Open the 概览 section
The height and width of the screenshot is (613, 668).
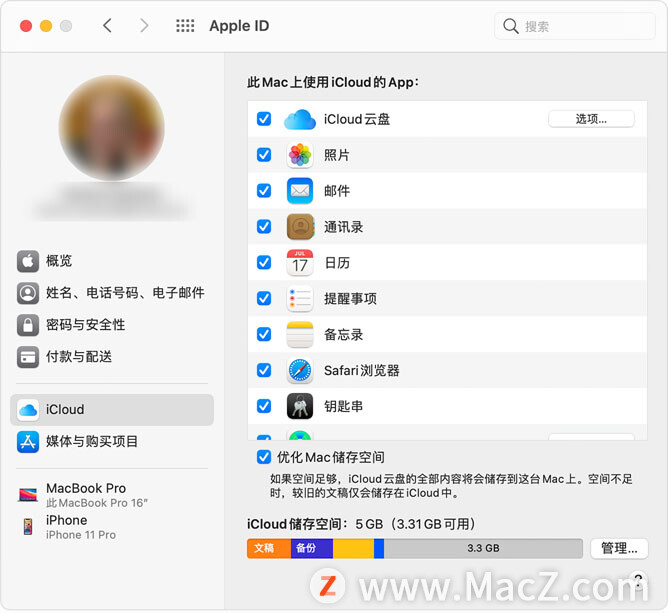(x=112, y=261)
